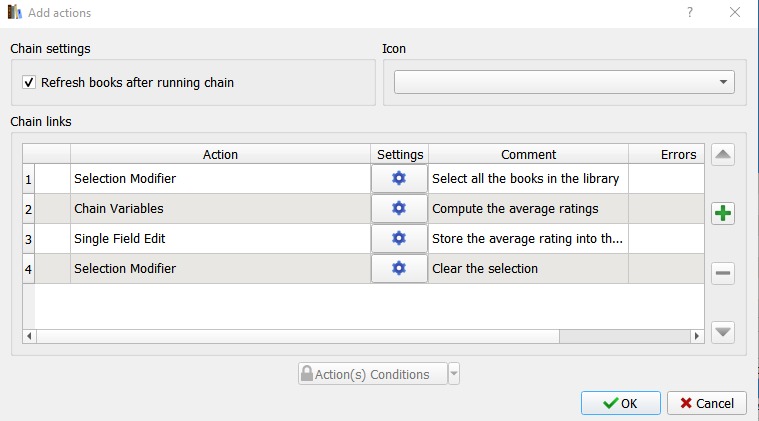Open settings gear for Chain Variables row
The image size is (759, 421).
click(x=399, y=209)
